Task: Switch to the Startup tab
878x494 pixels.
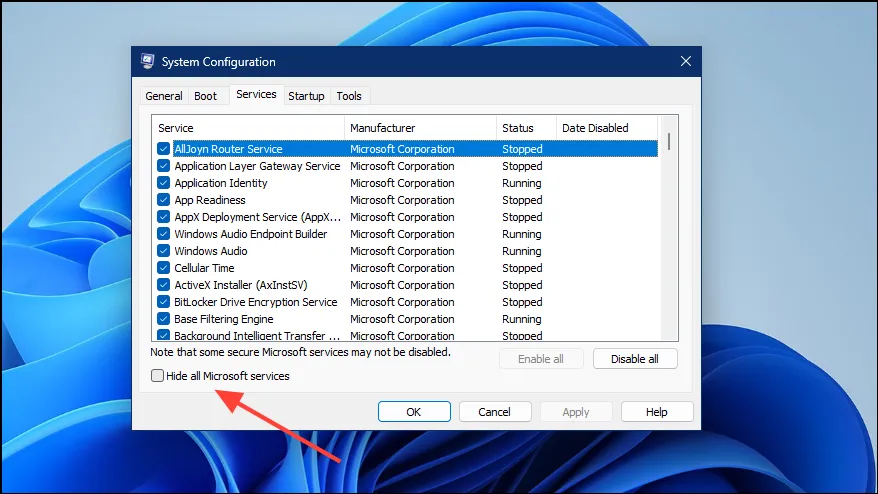Action: [306, 96]
